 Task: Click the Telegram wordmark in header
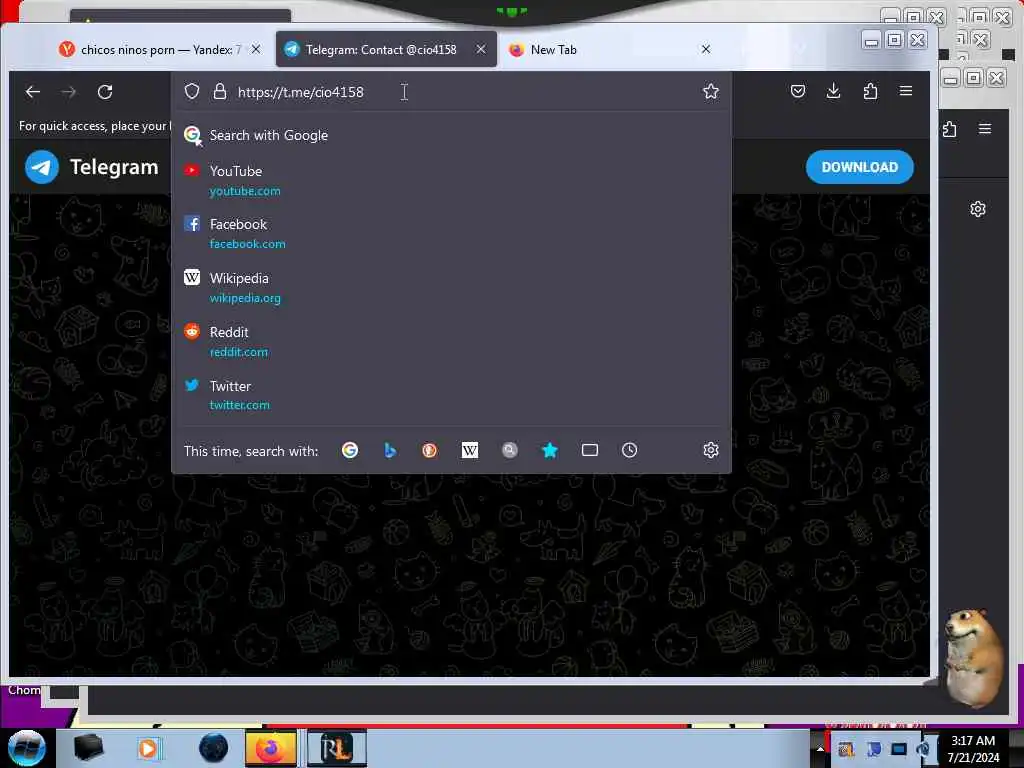(114, 167)
